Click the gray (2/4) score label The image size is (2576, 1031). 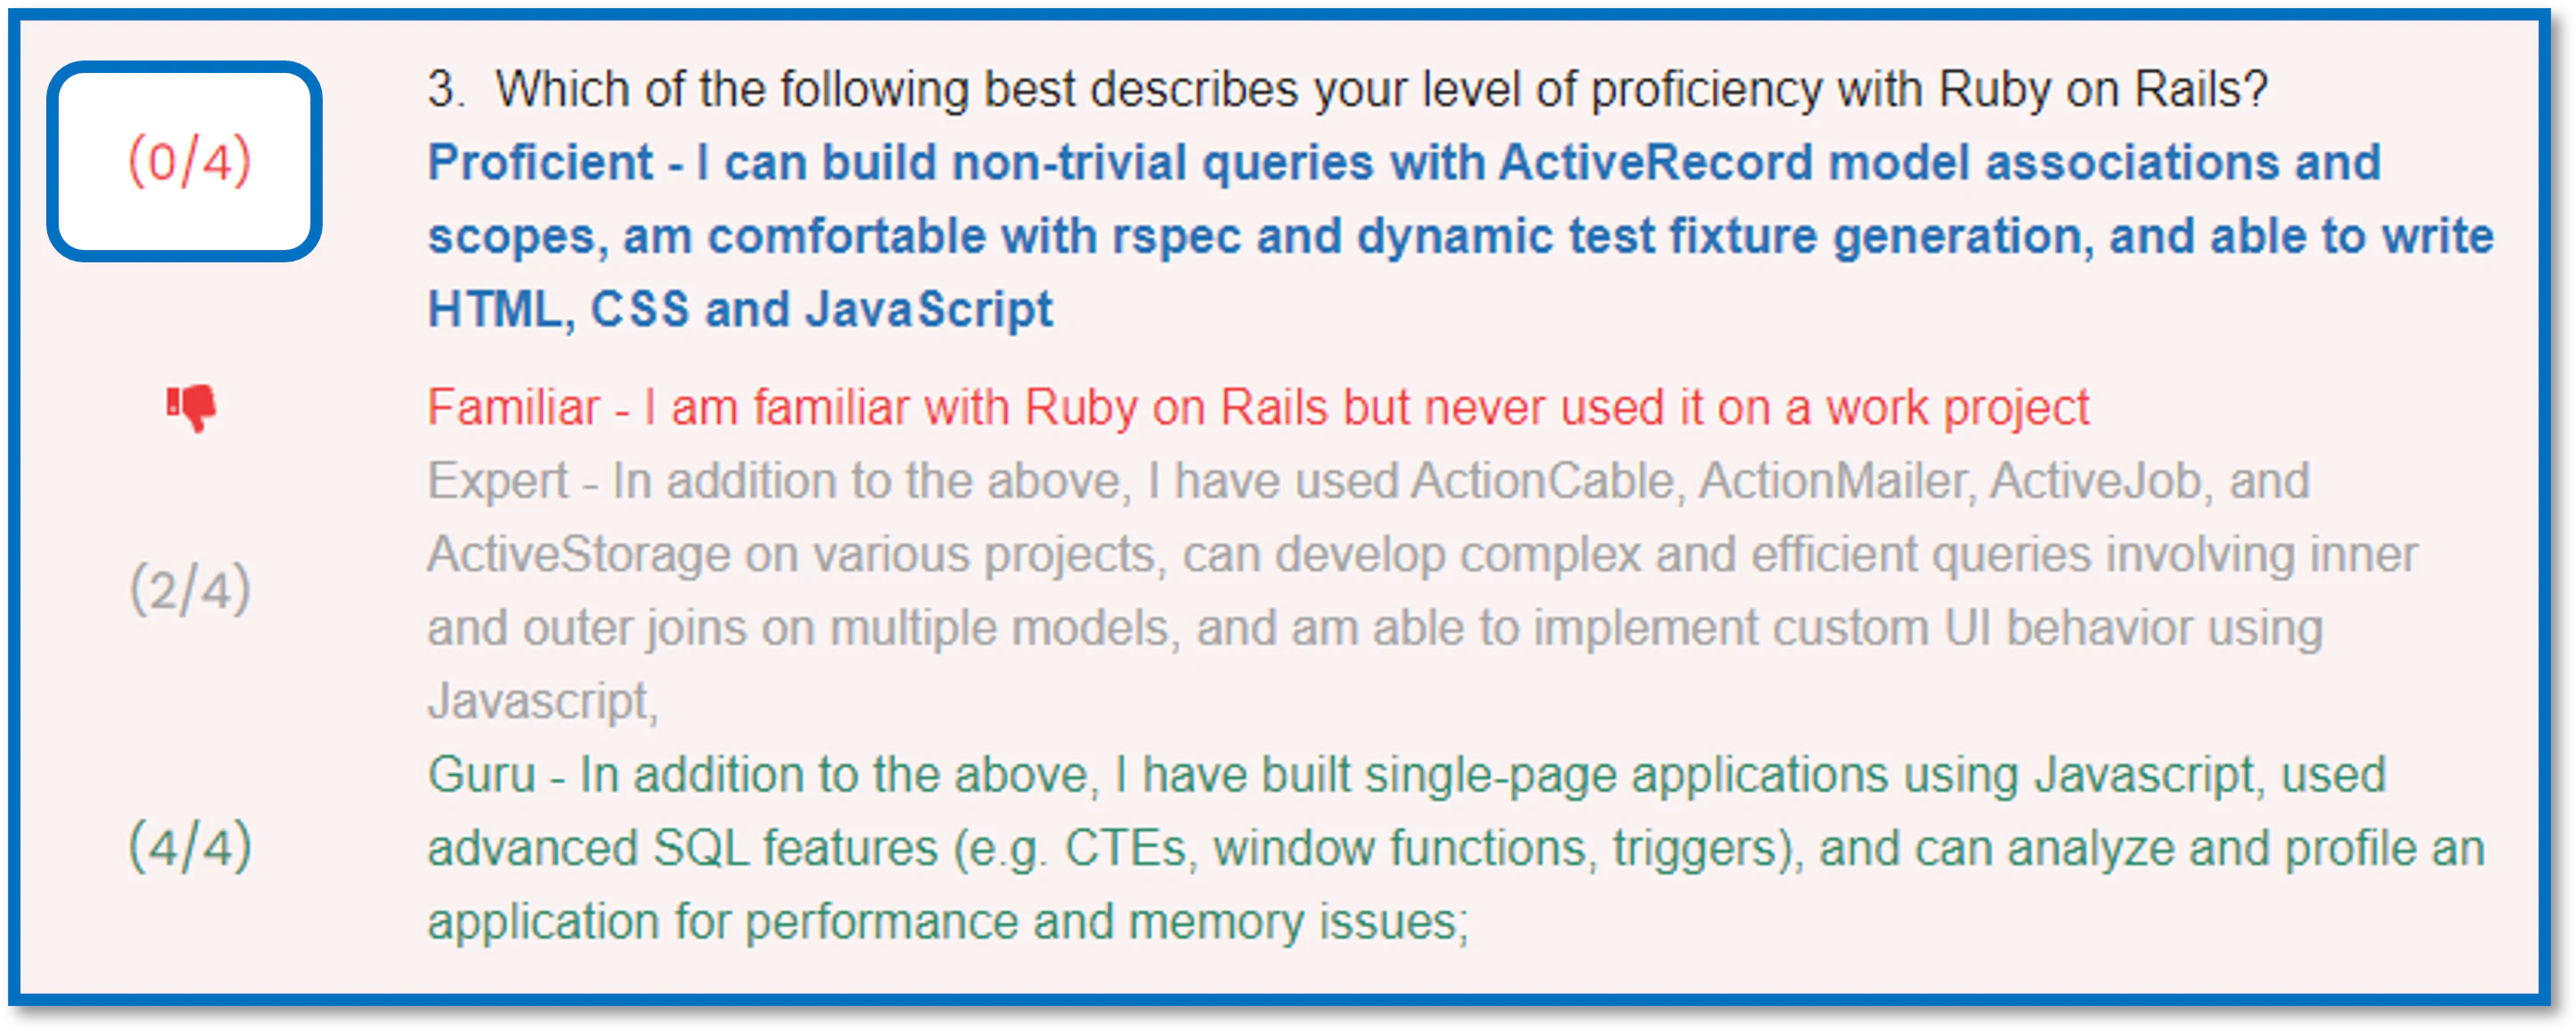190,590
